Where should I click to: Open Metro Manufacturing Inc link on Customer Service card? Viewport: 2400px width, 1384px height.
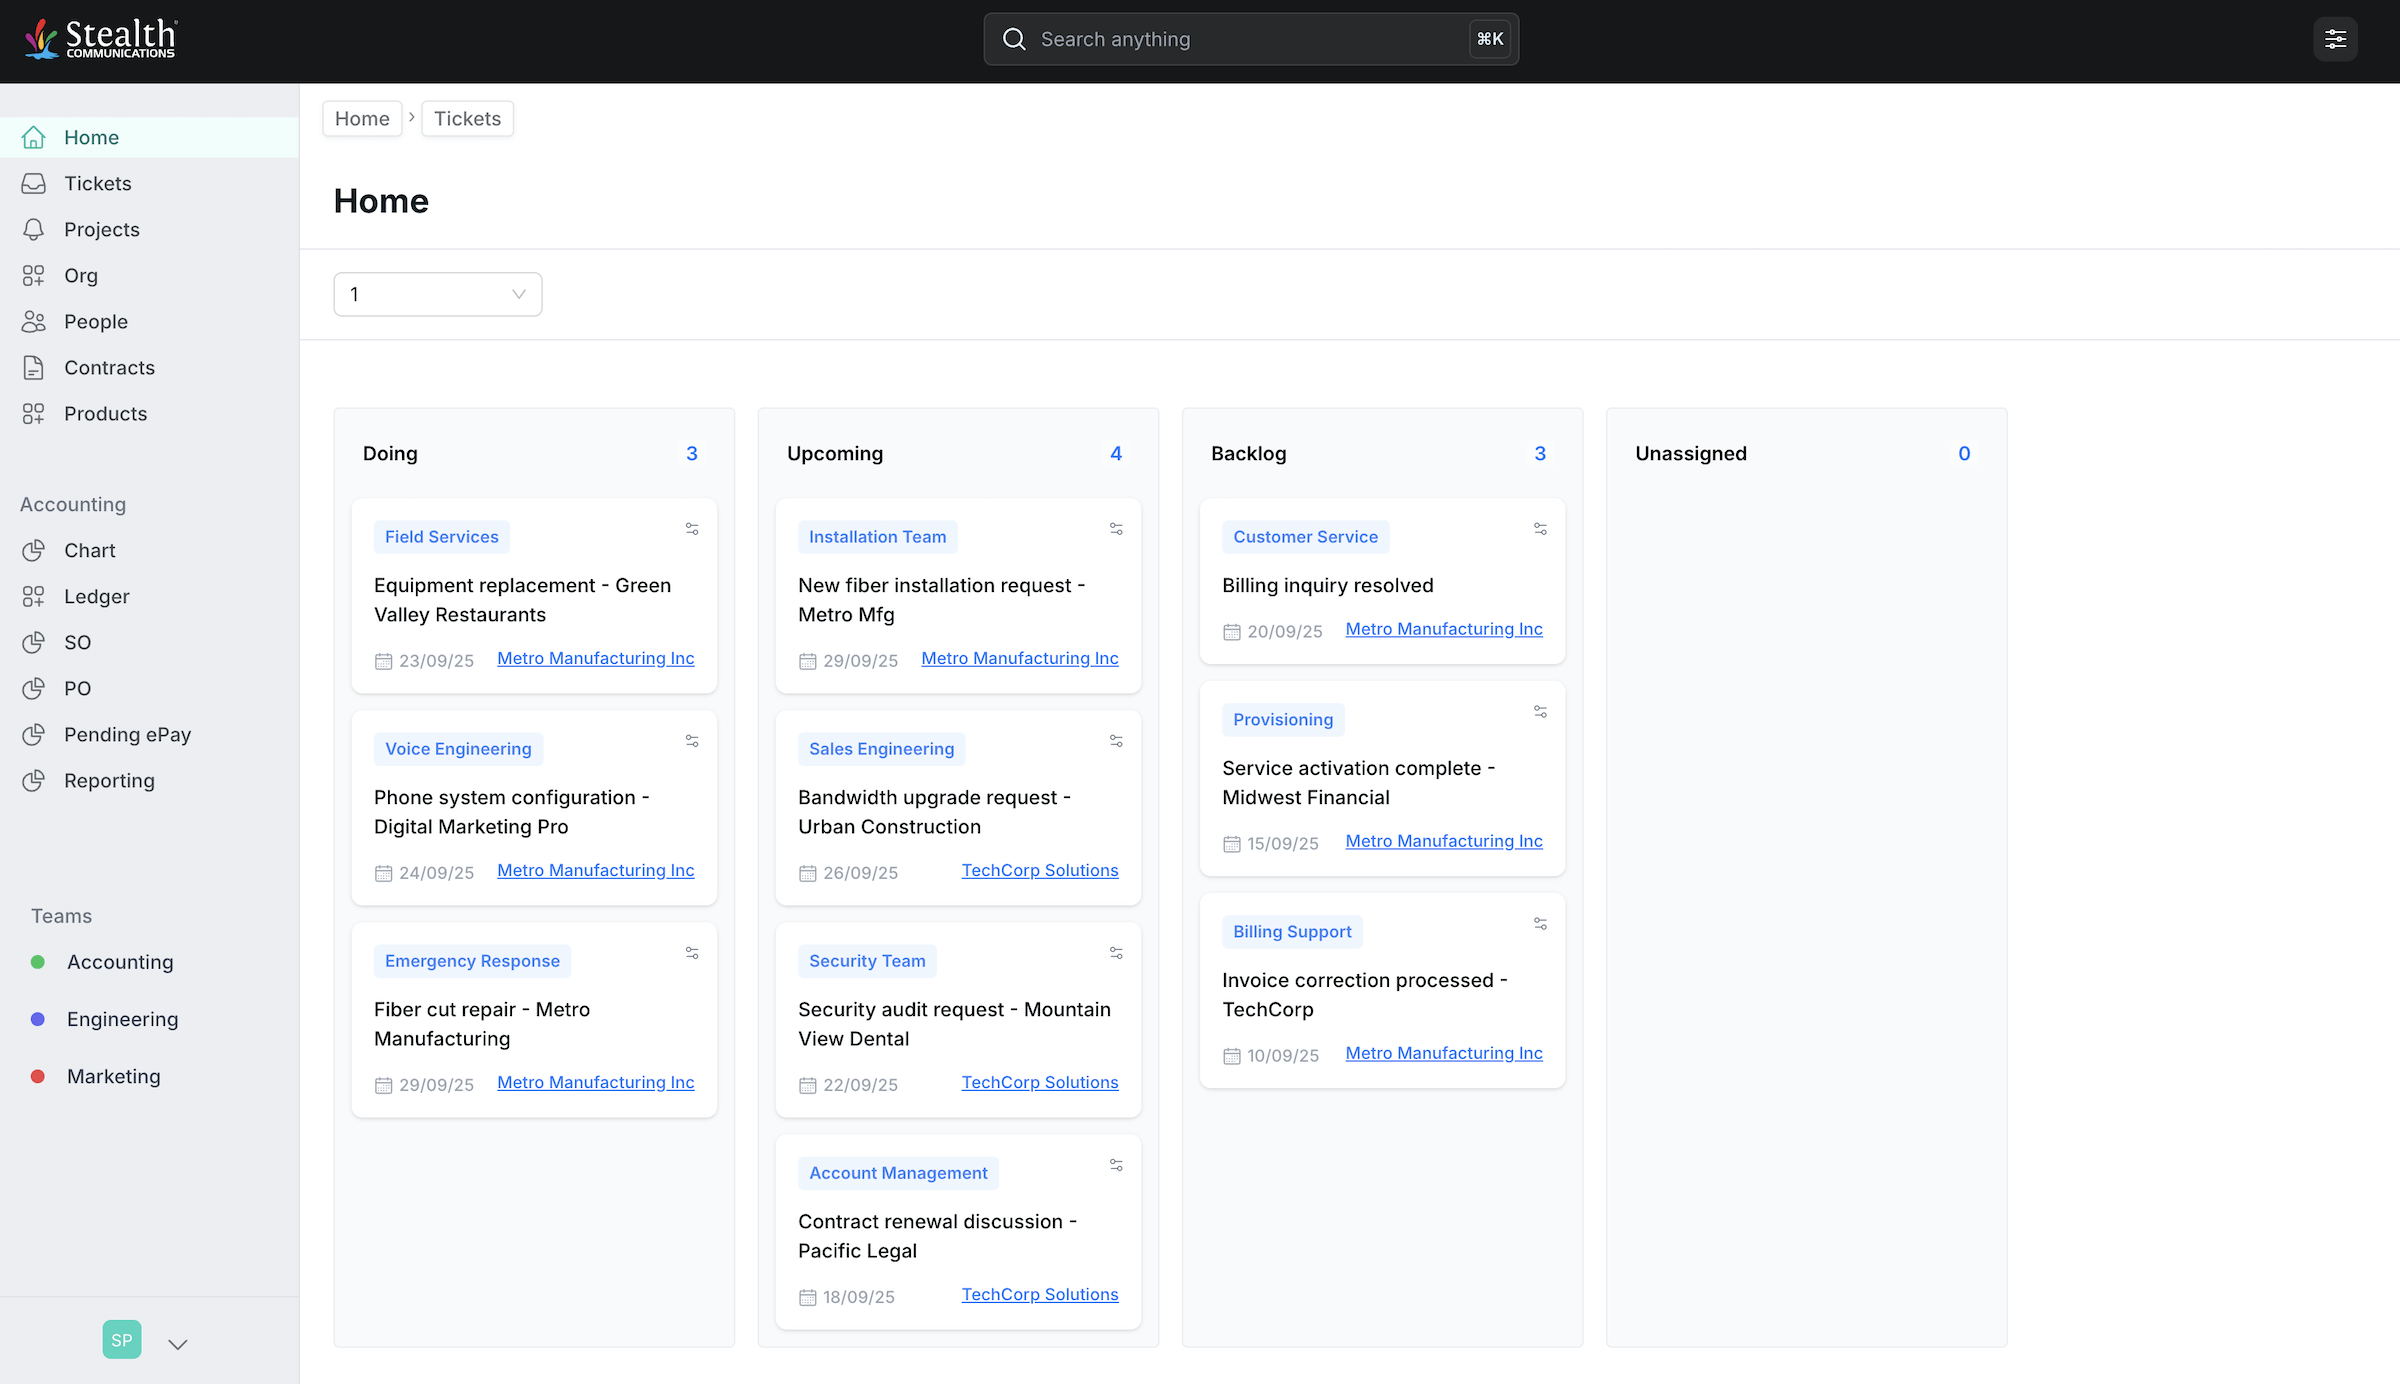[1443, 629]
